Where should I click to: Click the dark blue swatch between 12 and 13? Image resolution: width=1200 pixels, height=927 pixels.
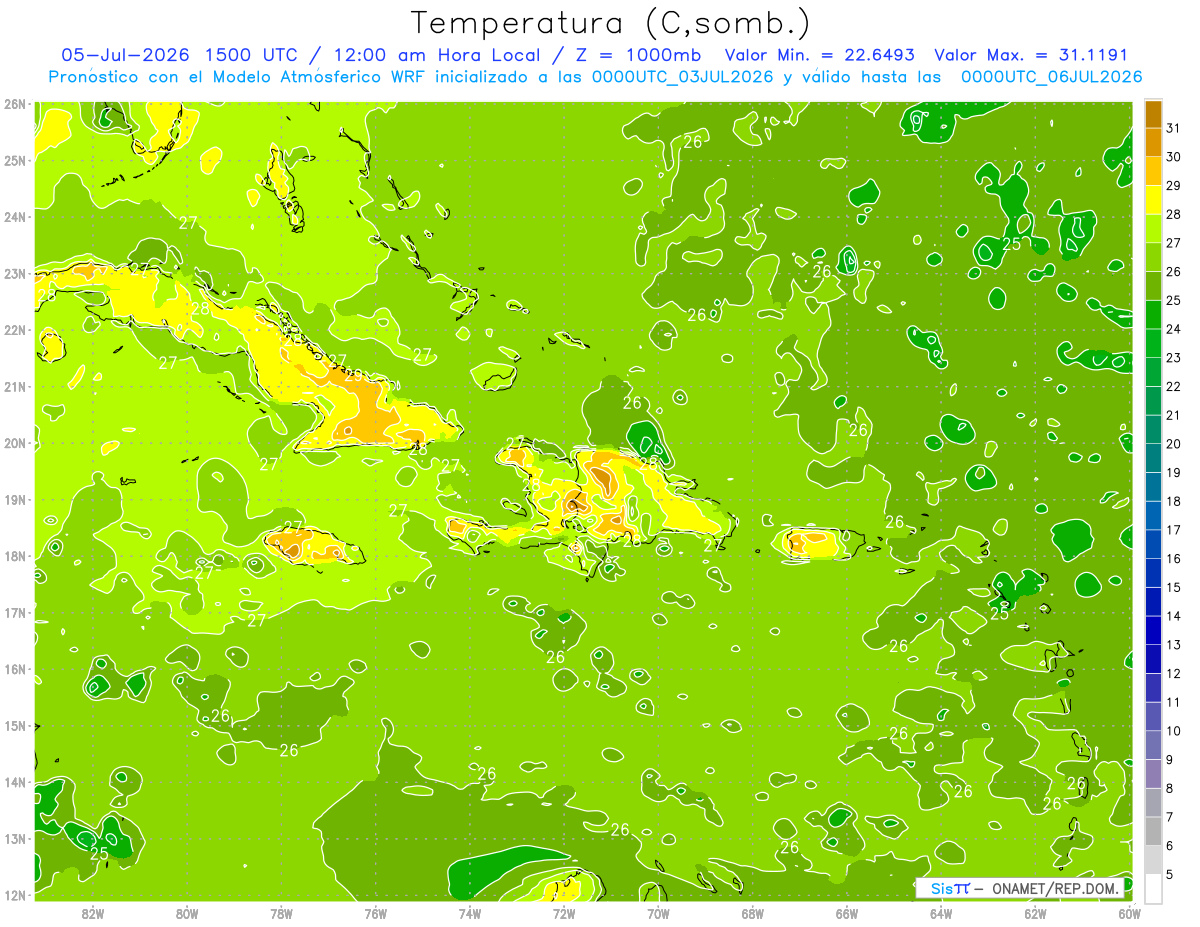[x=1153, y=659]
